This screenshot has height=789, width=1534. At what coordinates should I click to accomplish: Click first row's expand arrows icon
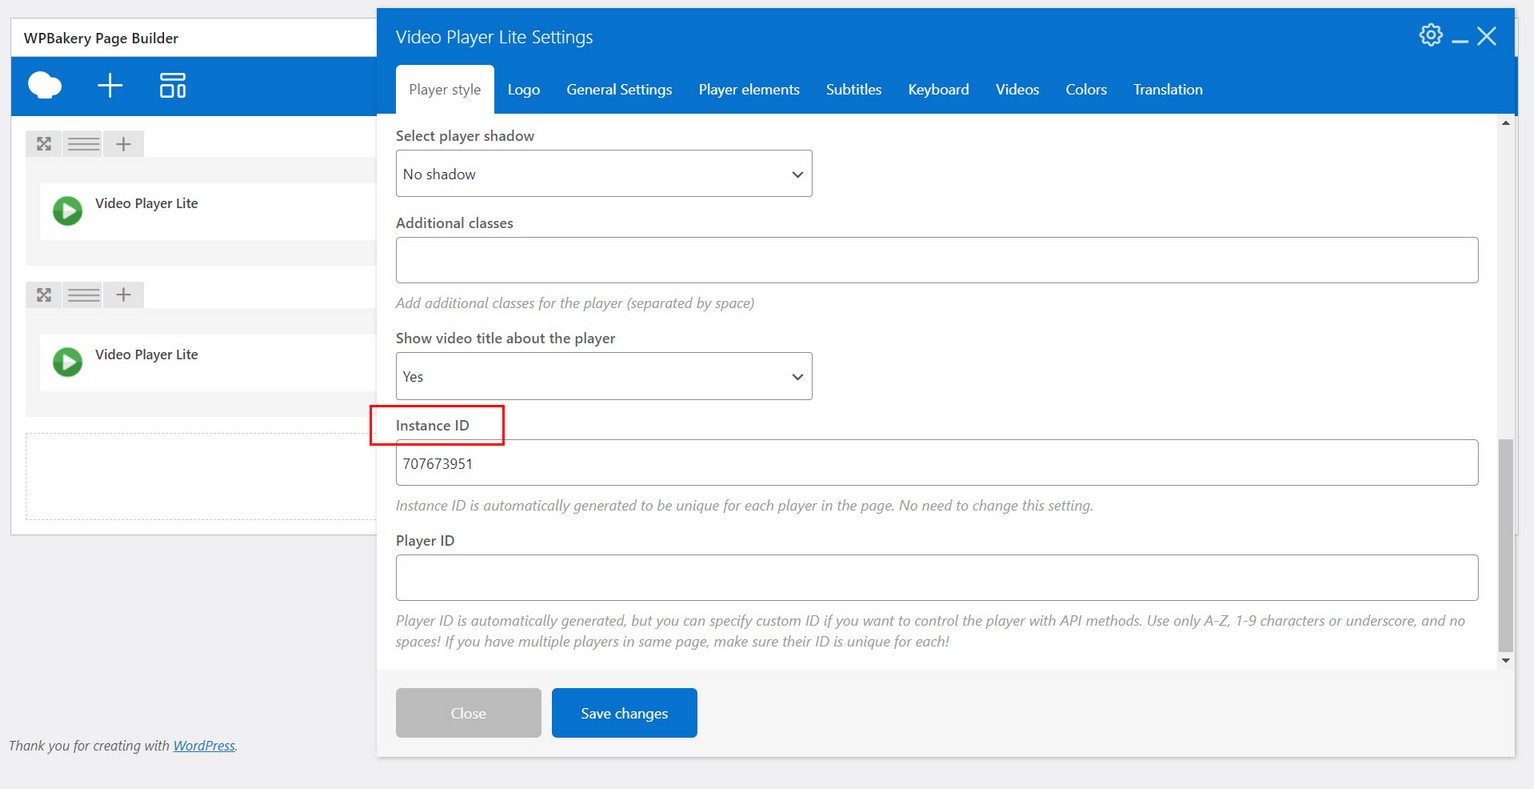click(44, 144)
